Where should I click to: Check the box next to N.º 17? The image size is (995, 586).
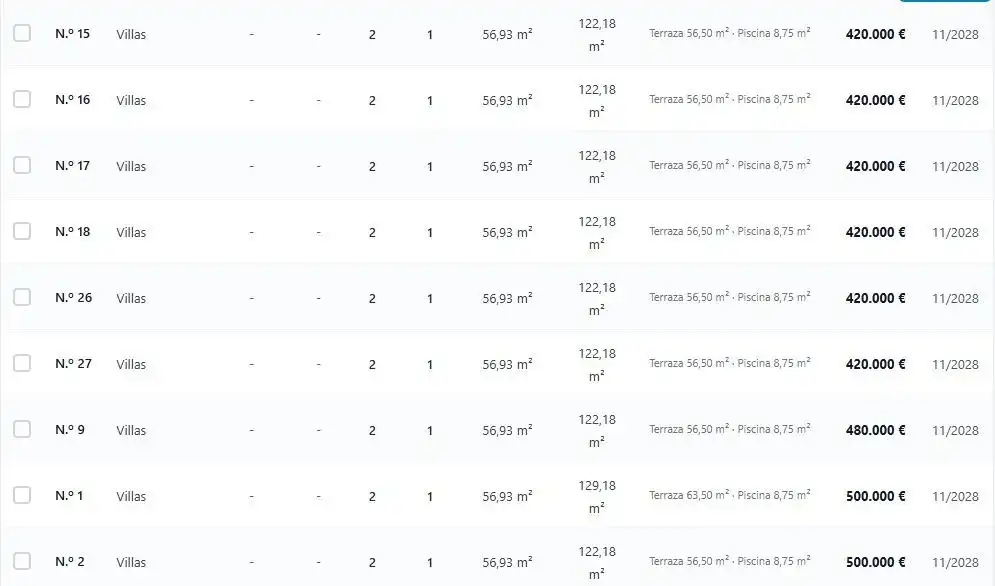22,165
